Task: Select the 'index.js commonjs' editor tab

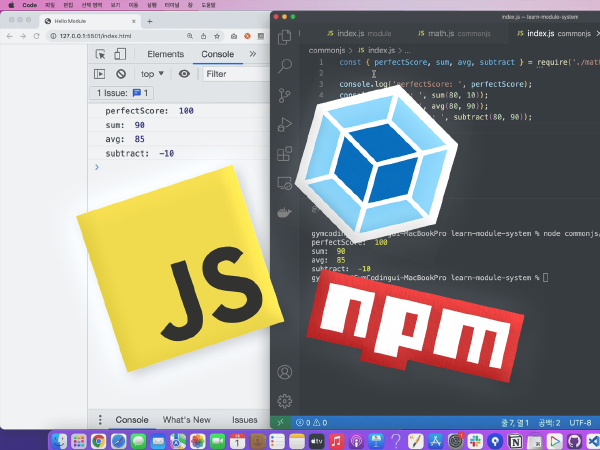Action: (x=553, y=34)
